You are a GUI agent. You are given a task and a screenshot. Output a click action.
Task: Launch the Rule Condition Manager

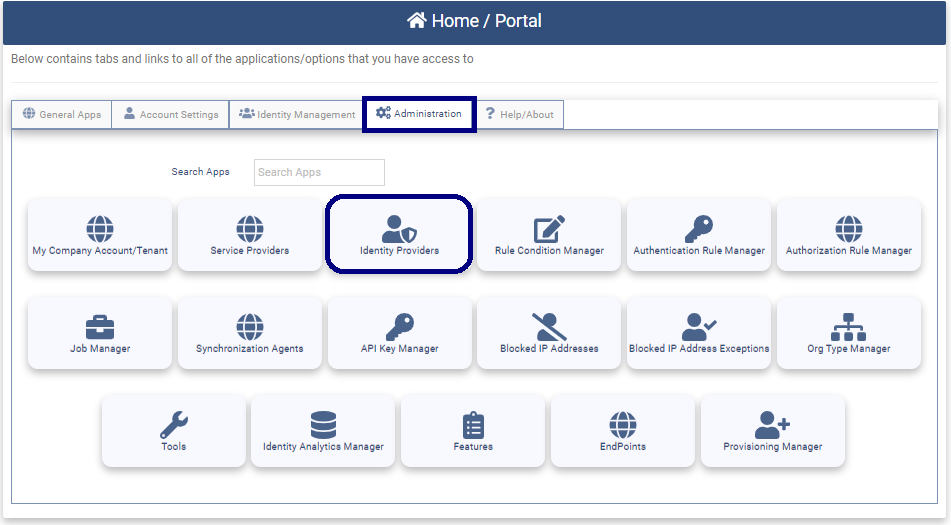[549, 235]
